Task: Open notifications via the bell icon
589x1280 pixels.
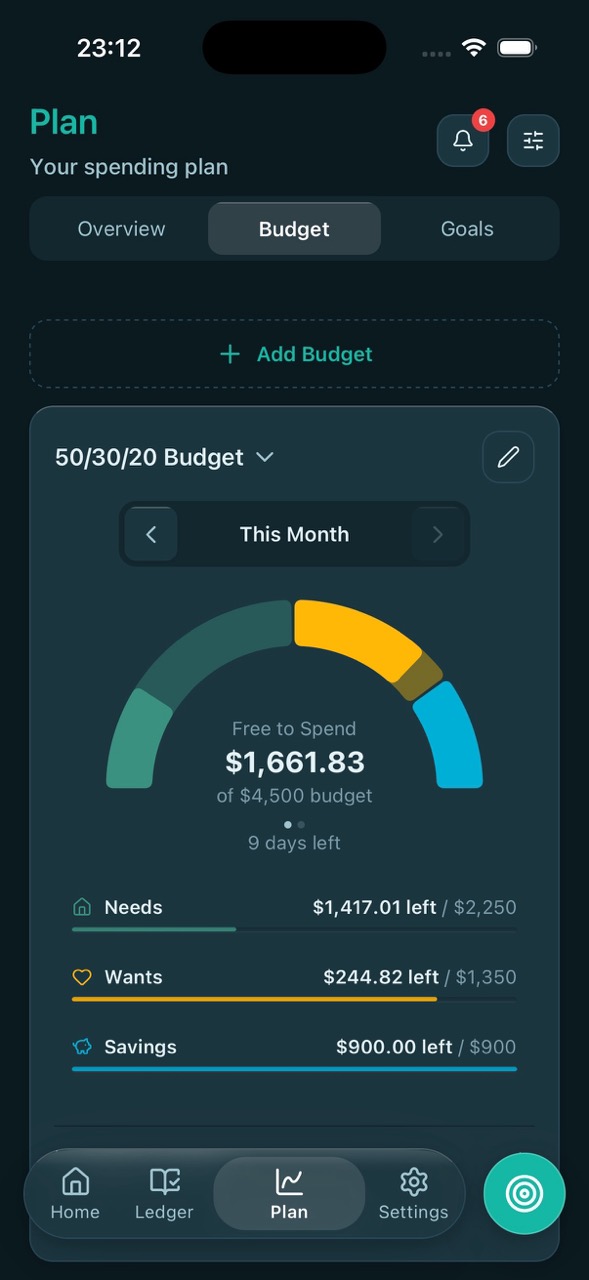Action: click(462, 140)
